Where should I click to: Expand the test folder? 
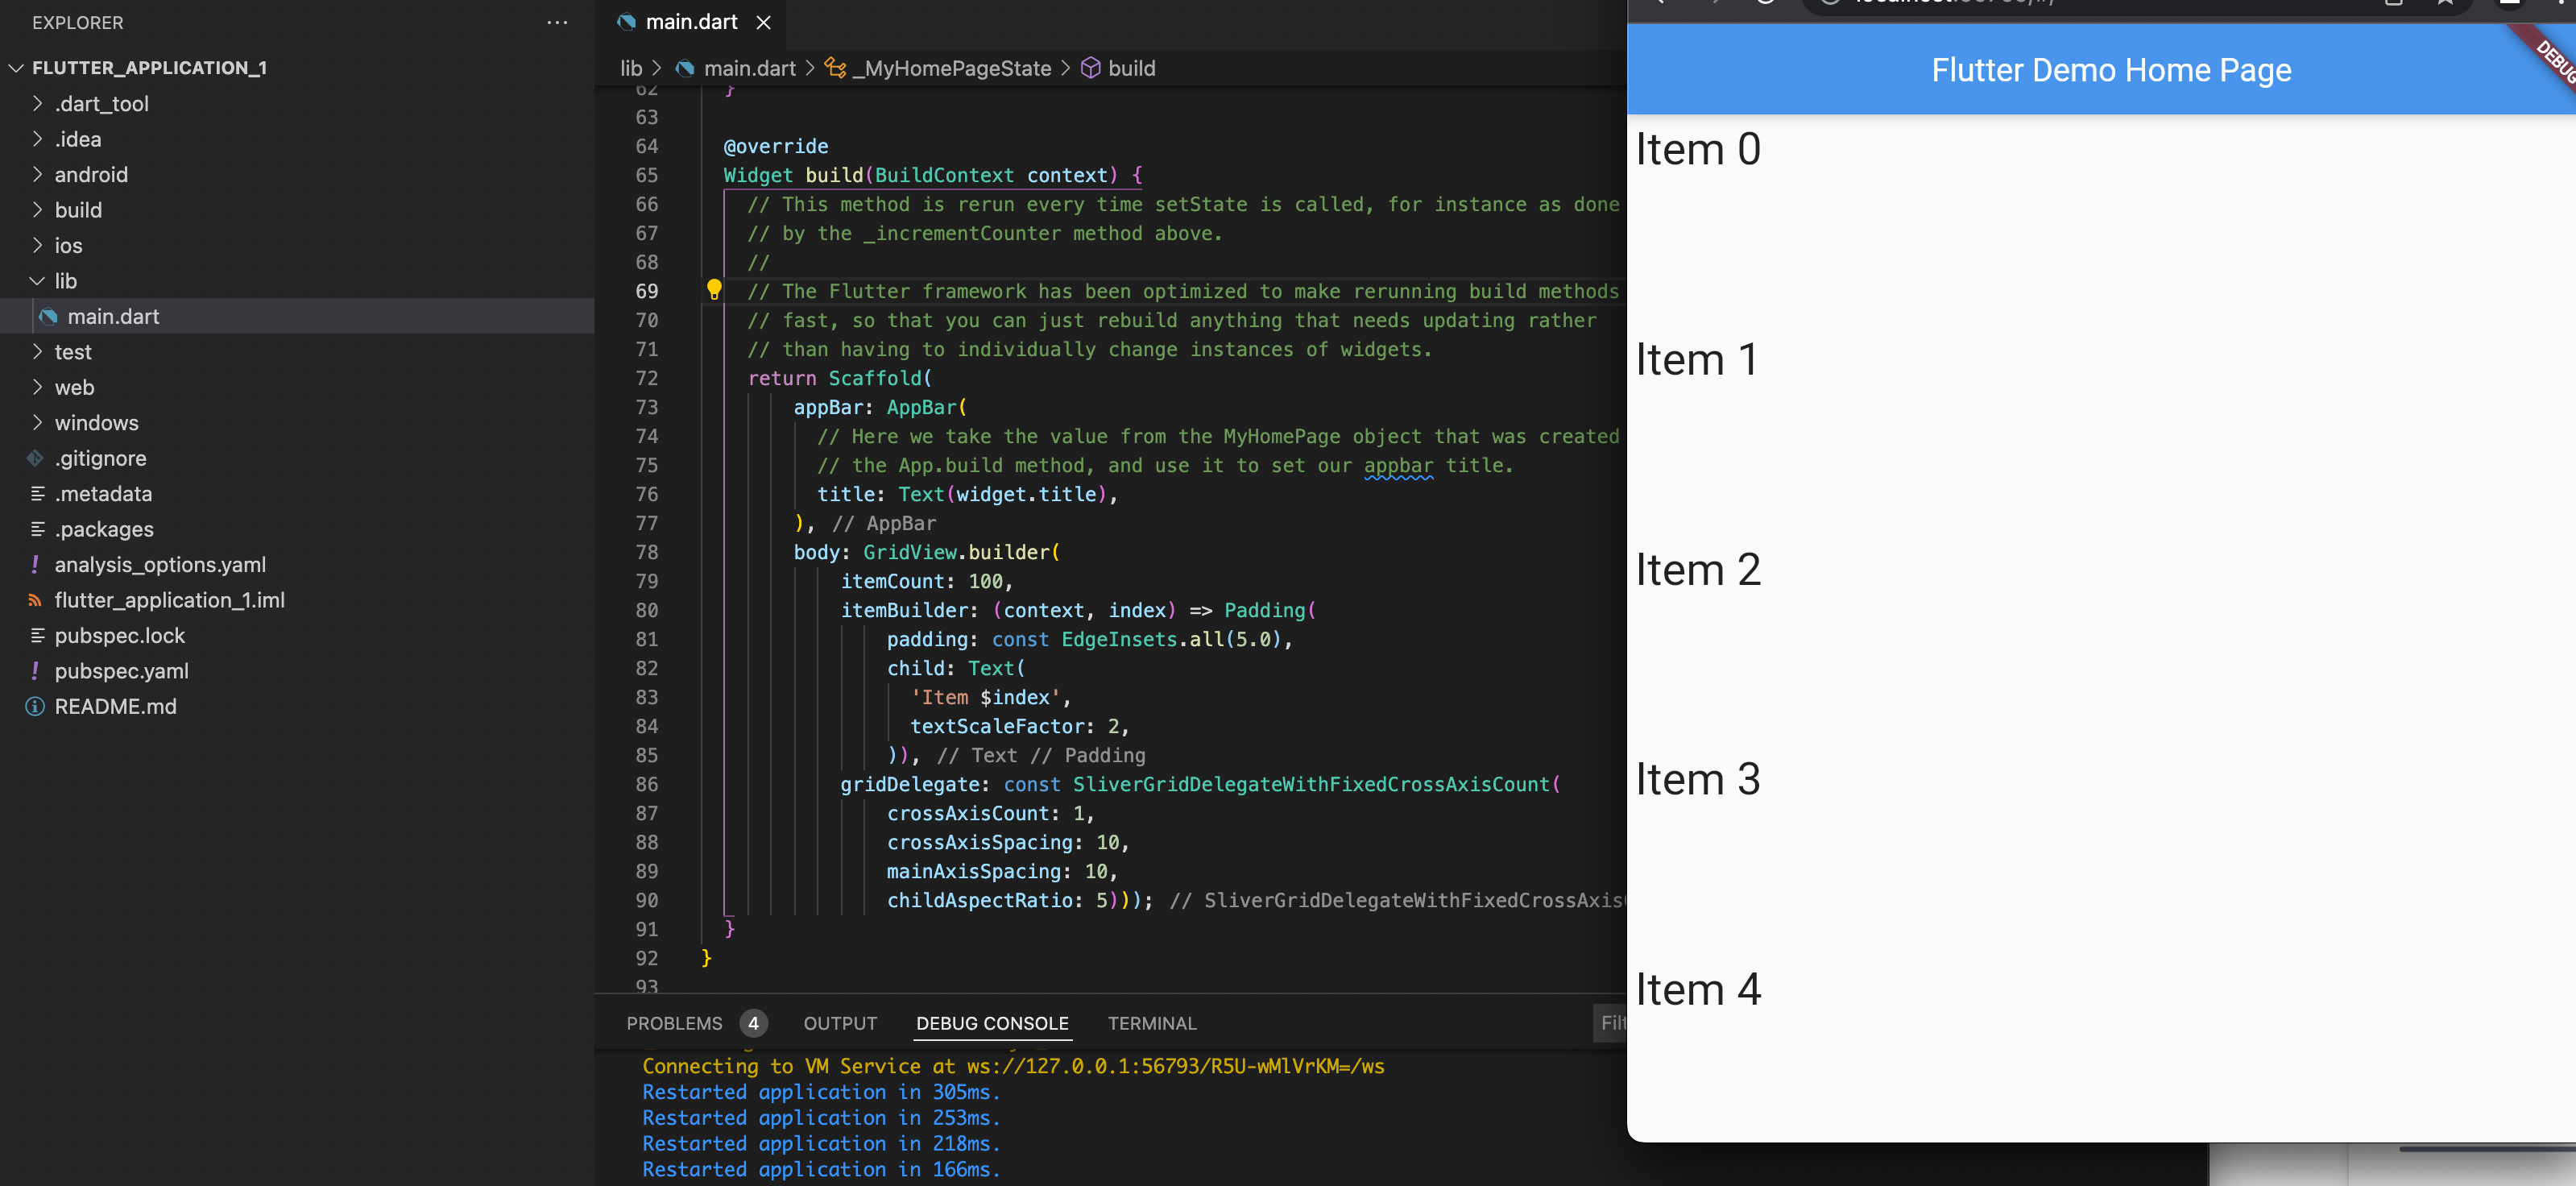click(37, 352)
